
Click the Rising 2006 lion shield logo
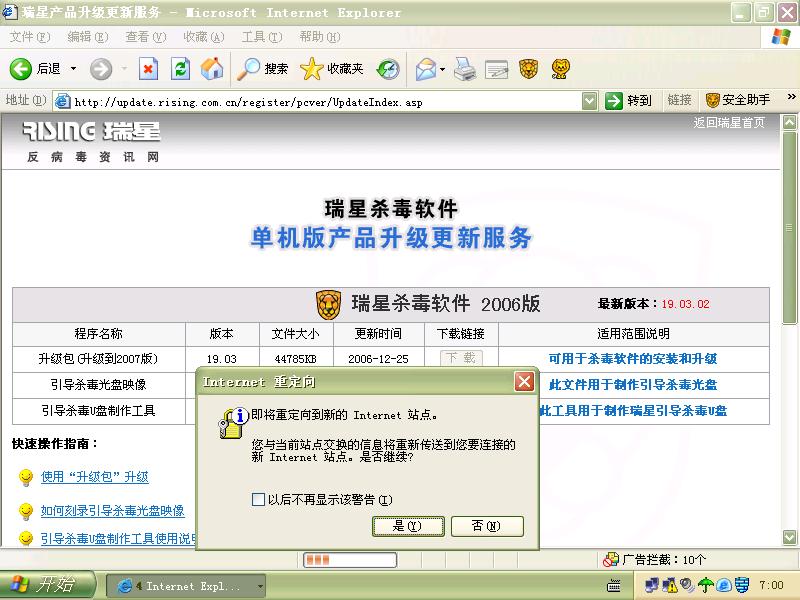click(x=329, y=305)
